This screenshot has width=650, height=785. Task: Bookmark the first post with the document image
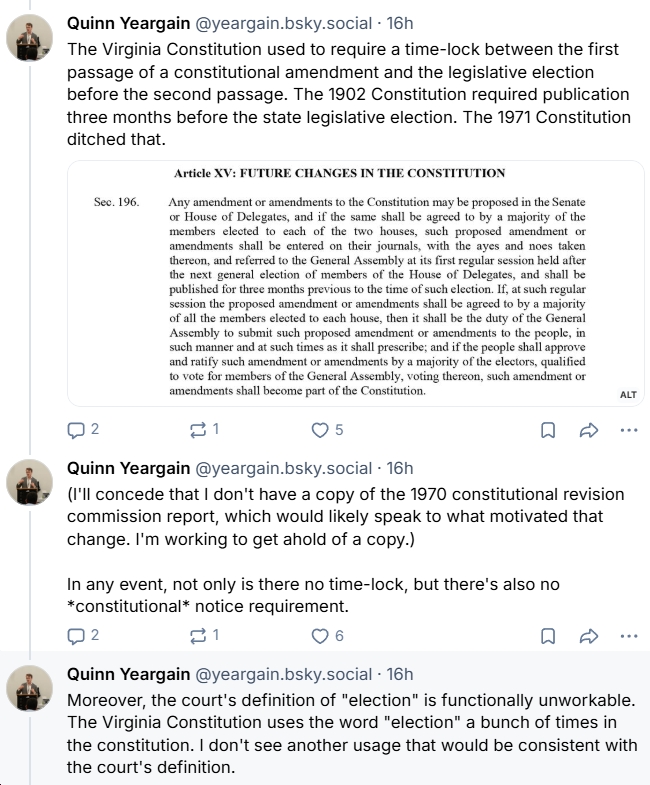point(548,430)
